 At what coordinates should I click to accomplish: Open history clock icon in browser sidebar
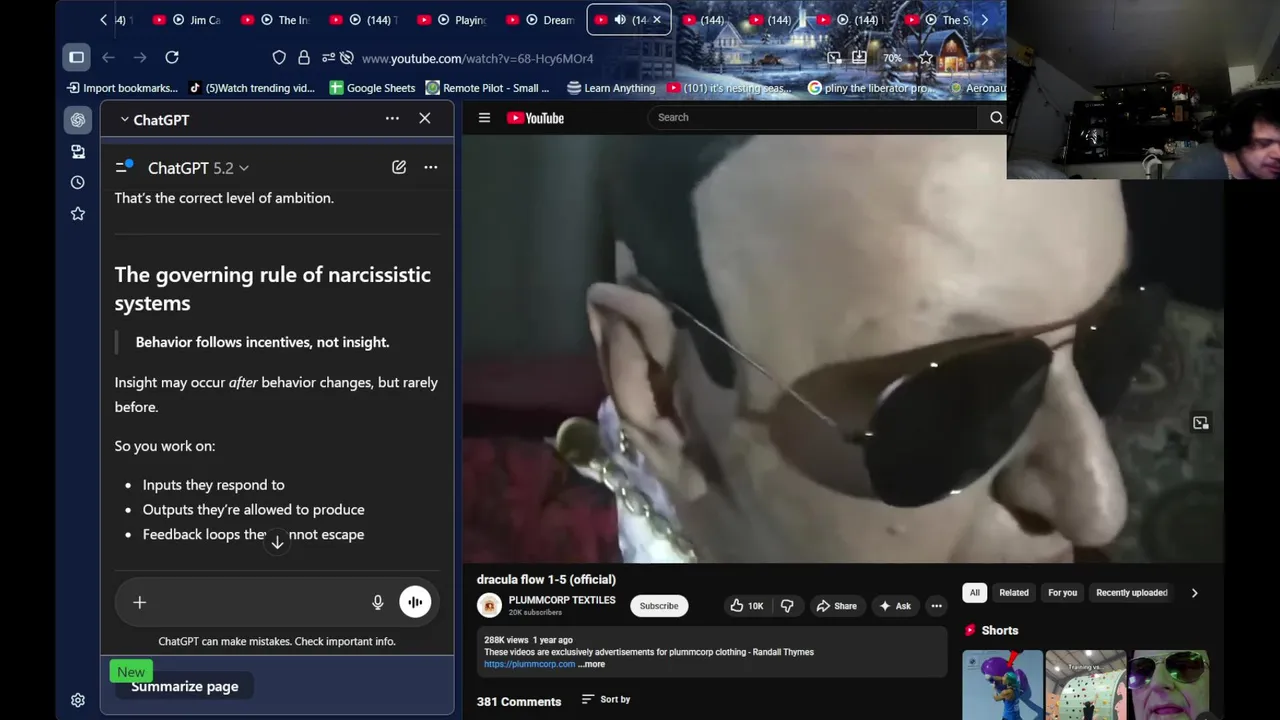click(x=78, y=182)
